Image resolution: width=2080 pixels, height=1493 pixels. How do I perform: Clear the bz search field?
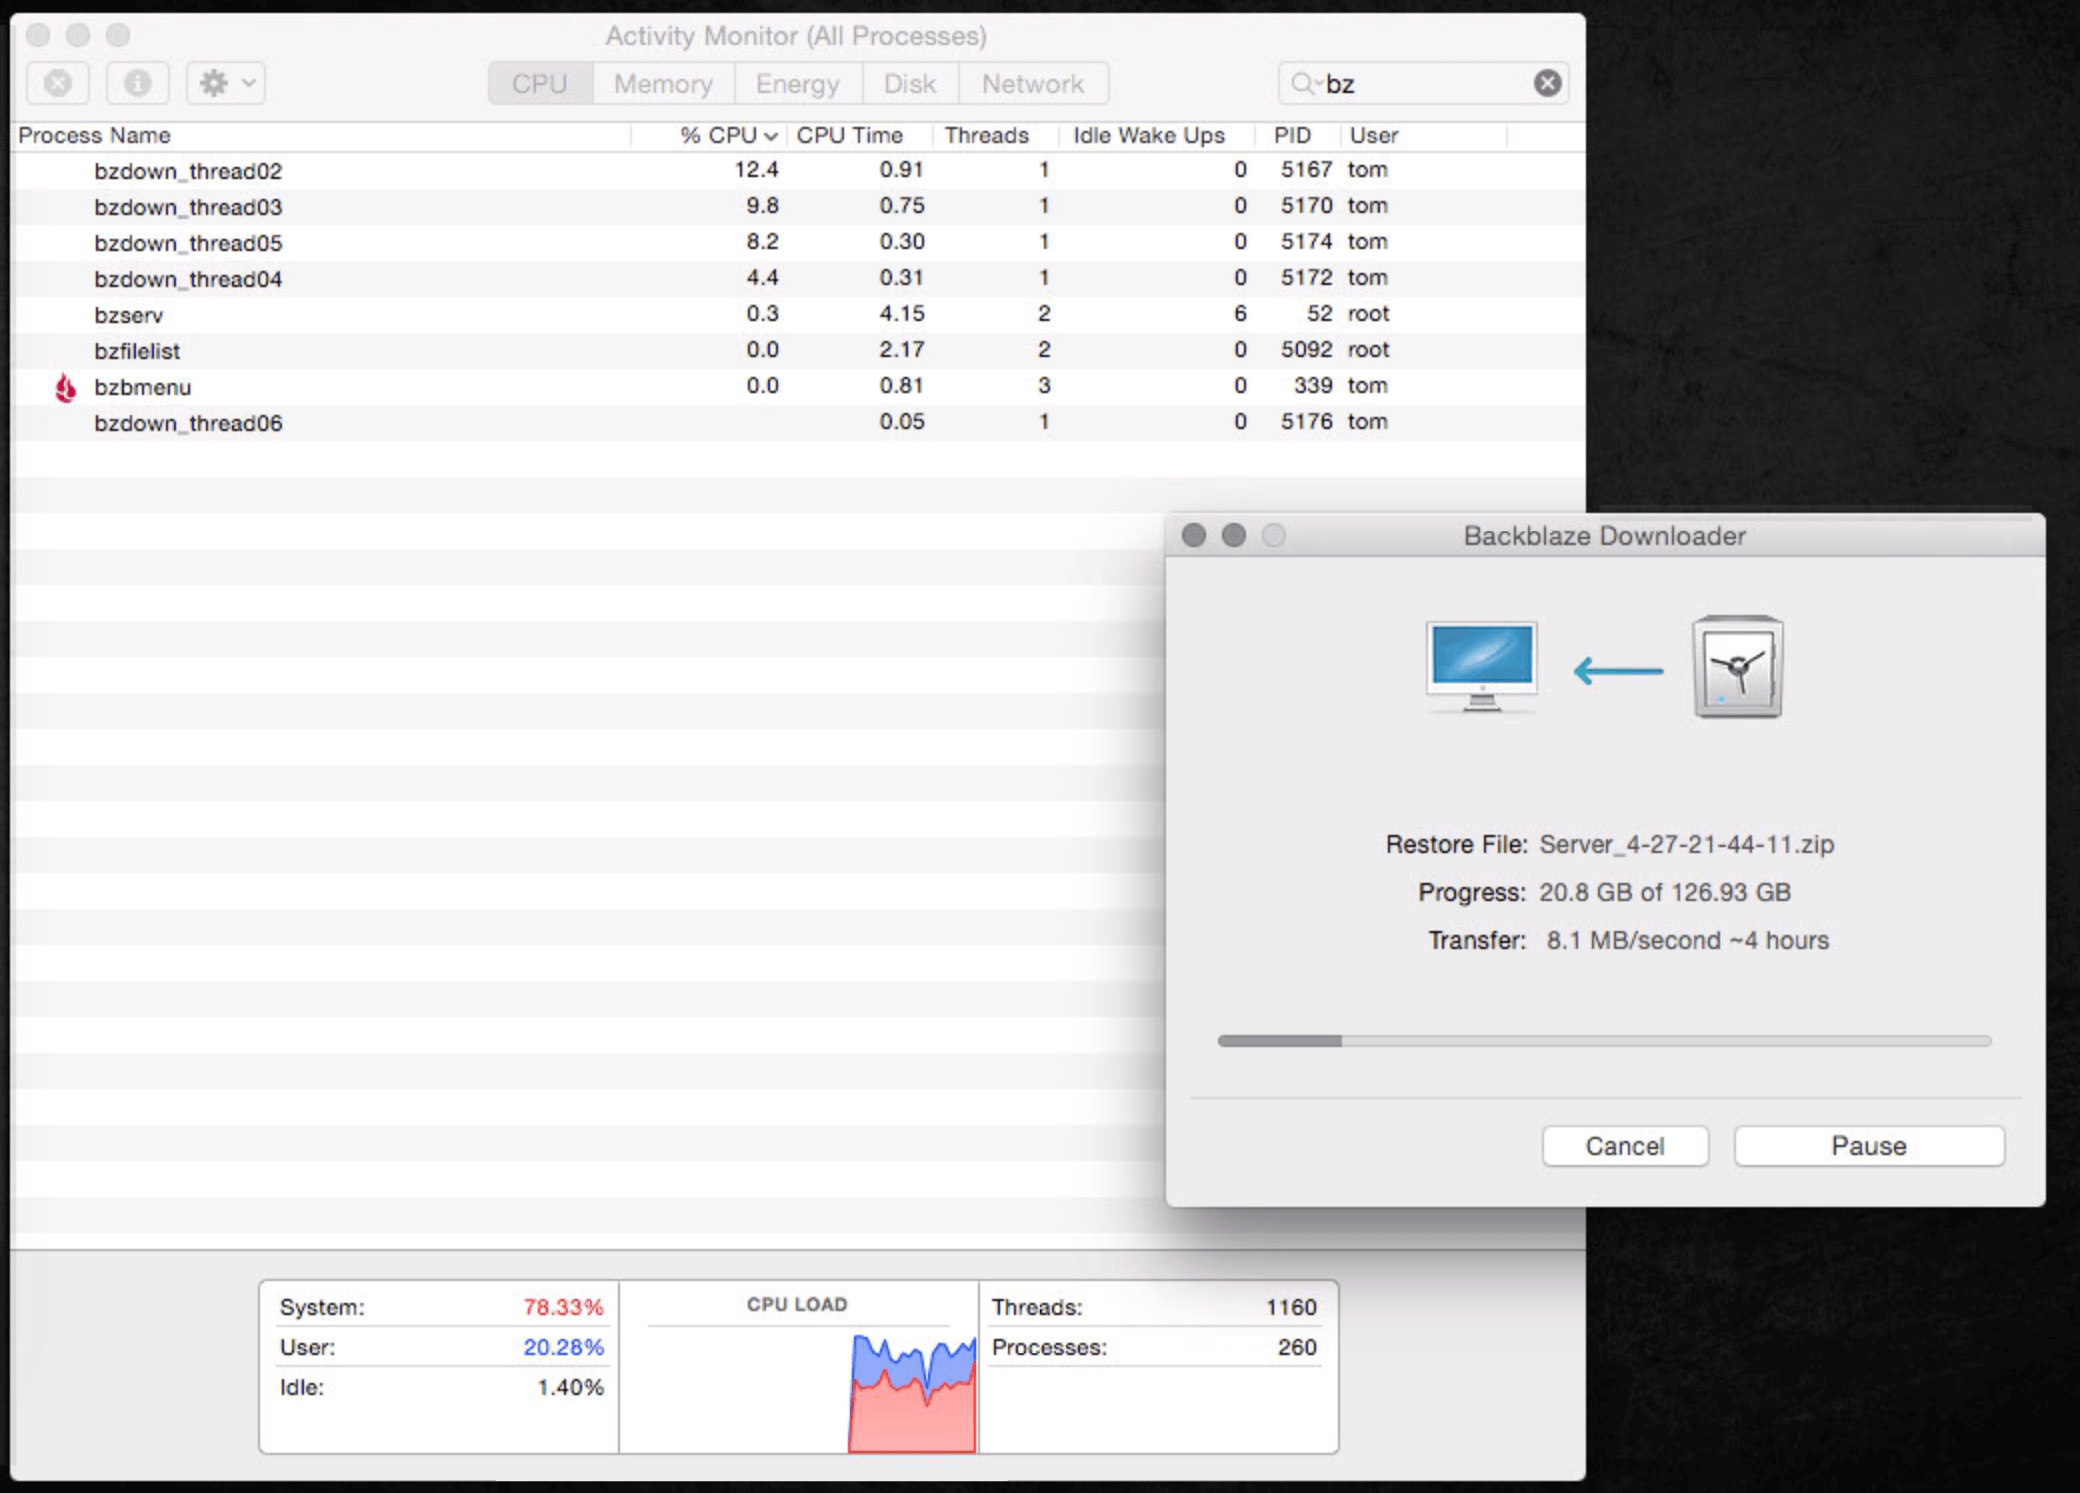(x=1547, y=83)
